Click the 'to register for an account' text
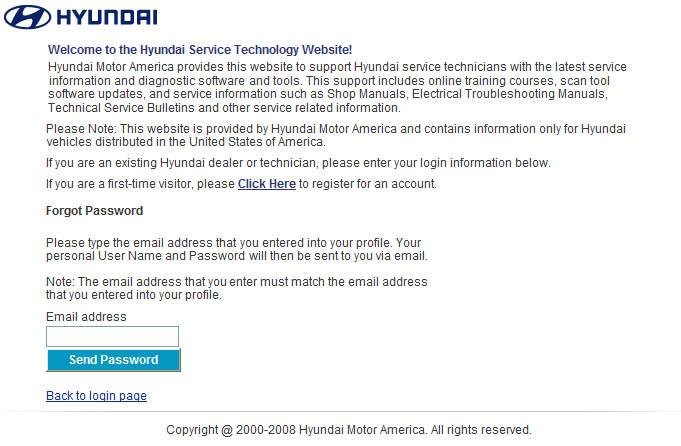 pos(368,184)
